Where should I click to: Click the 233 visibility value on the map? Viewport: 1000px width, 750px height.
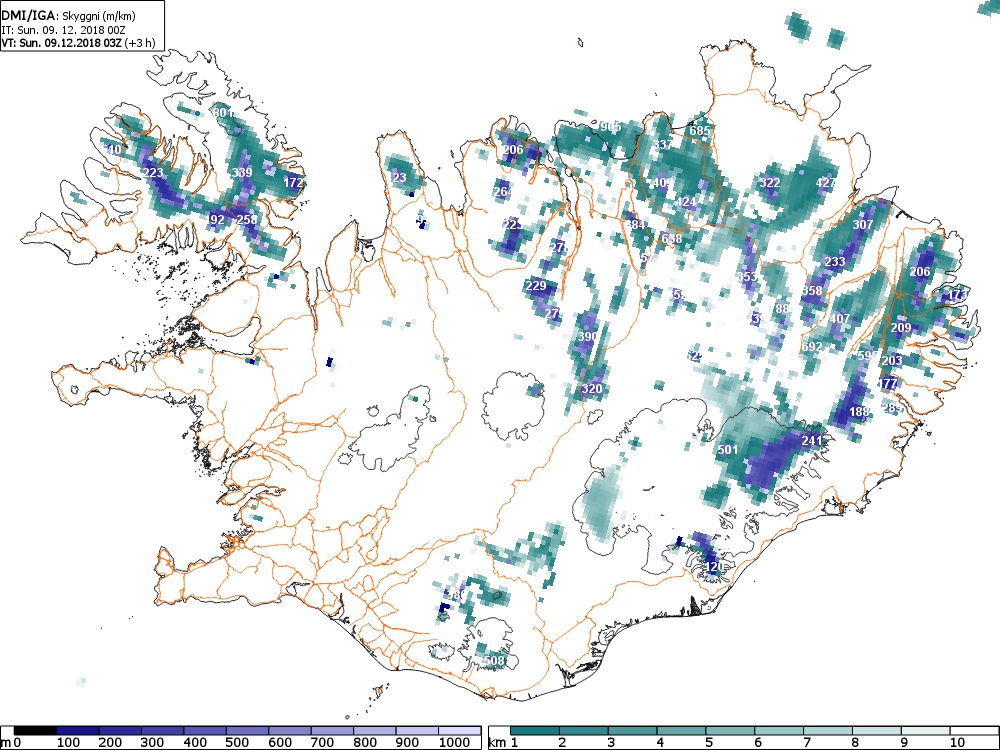tap(835, 261)
